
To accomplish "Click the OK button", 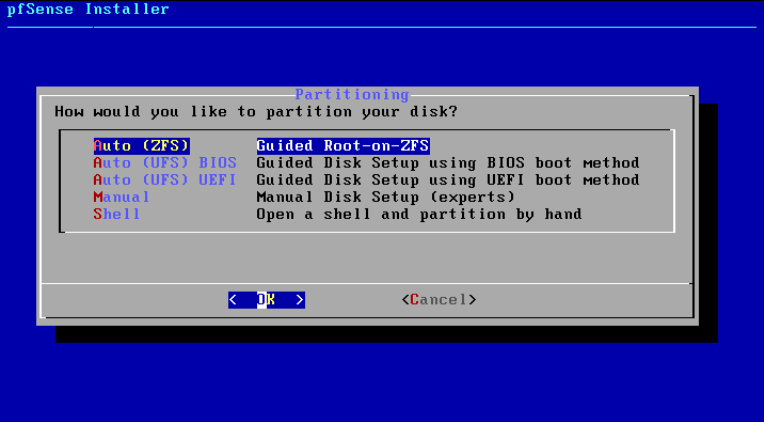I will 267,300.
